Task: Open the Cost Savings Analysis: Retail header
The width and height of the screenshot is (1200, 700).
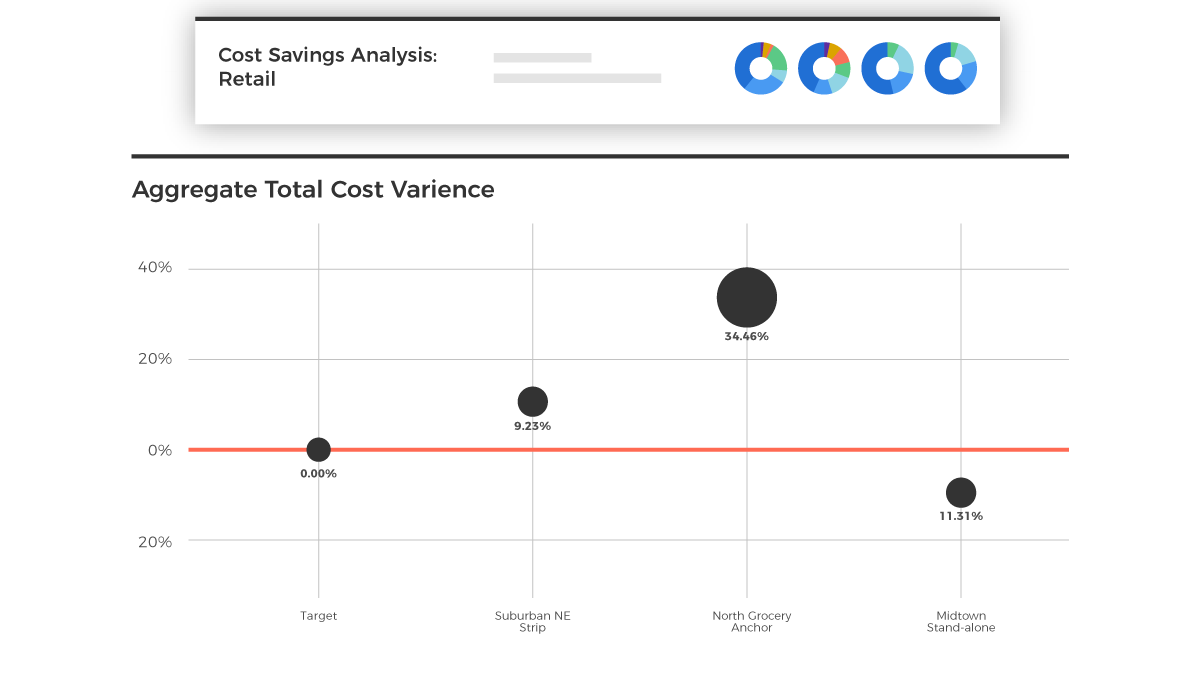Action: tap(329, 67)
